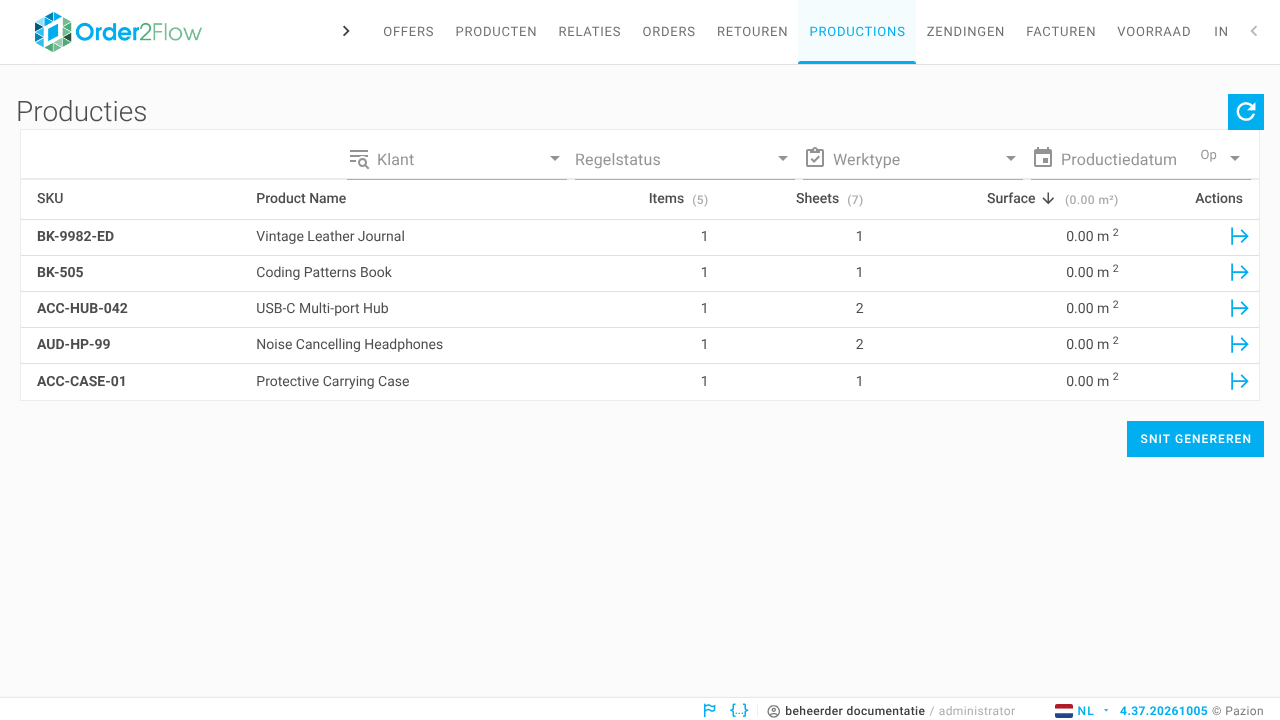Switch to the Orders tab
The image size is (1280, 720).
click(x=669, y=32)
